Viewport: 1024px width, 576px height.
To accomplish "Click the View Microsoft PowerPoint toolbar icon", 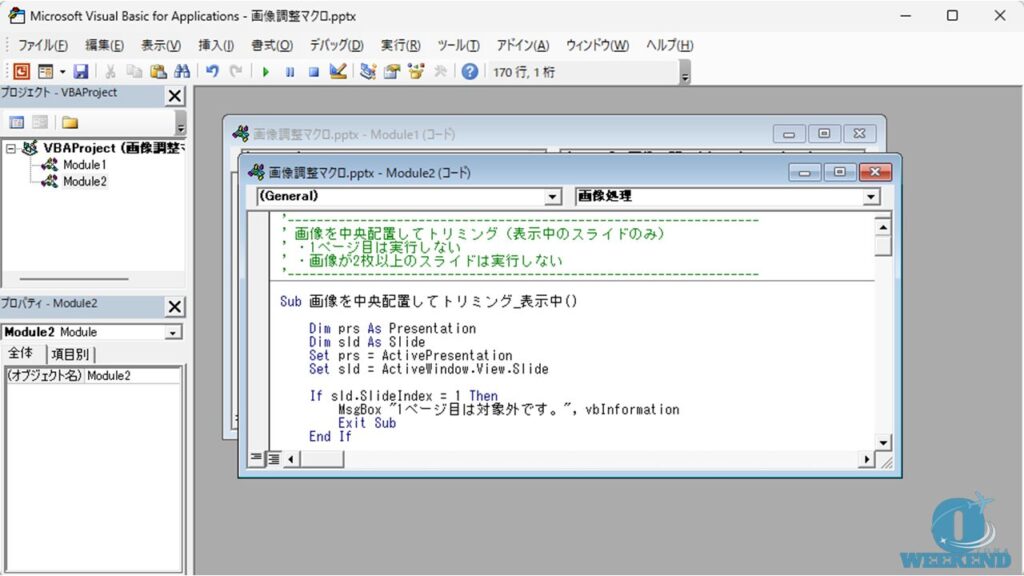I will [21, 71].
